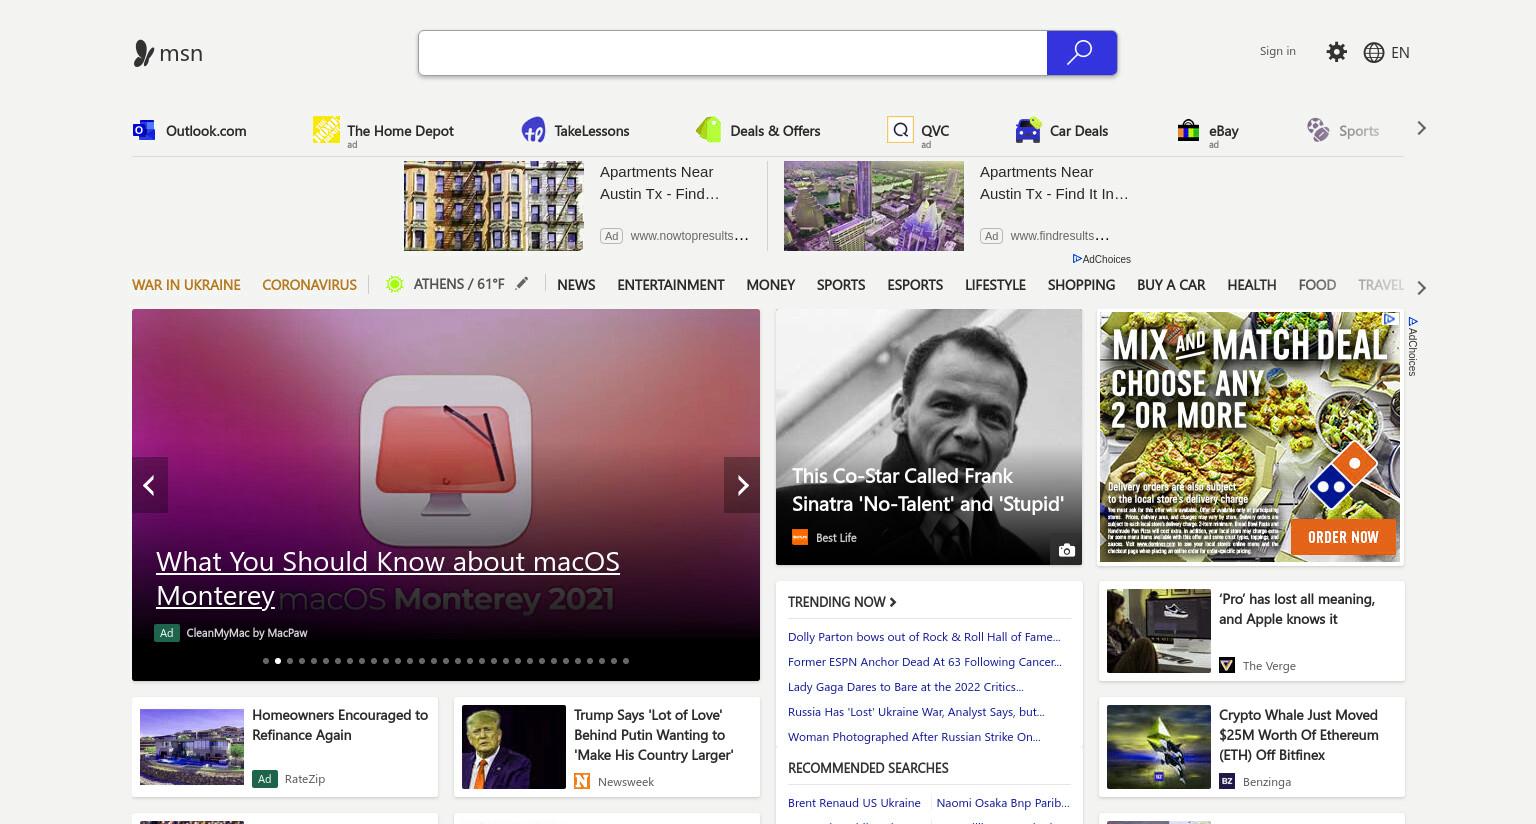Click the Best Life source logo
This screenshot has height=824, width=1536.
(x=800, y=537)
